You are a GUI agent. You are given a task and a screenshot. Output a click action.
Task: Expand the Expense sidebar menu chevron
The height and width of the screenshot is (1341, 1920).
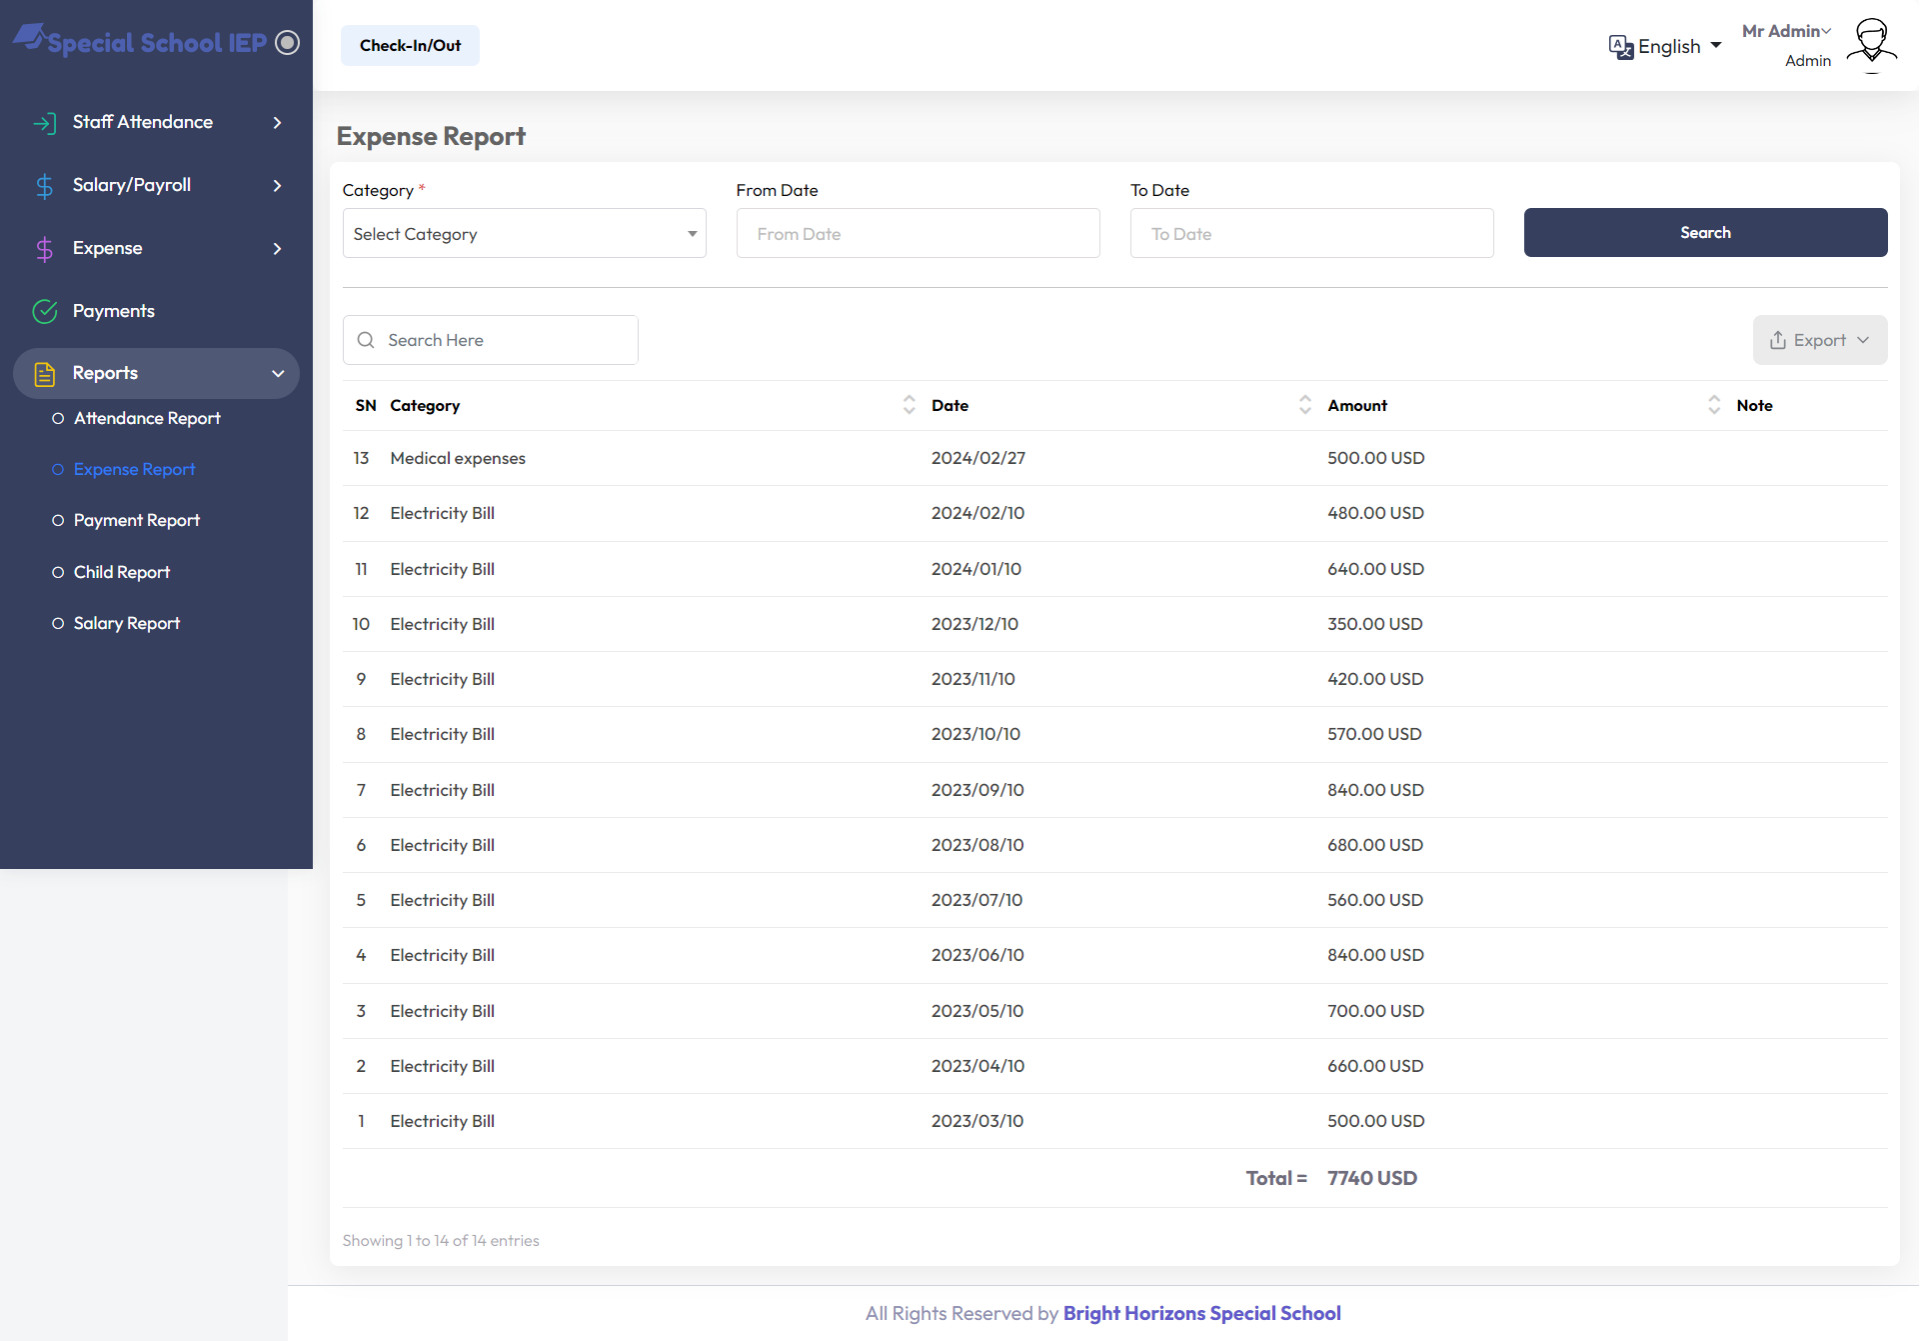[x=277, y=249]
